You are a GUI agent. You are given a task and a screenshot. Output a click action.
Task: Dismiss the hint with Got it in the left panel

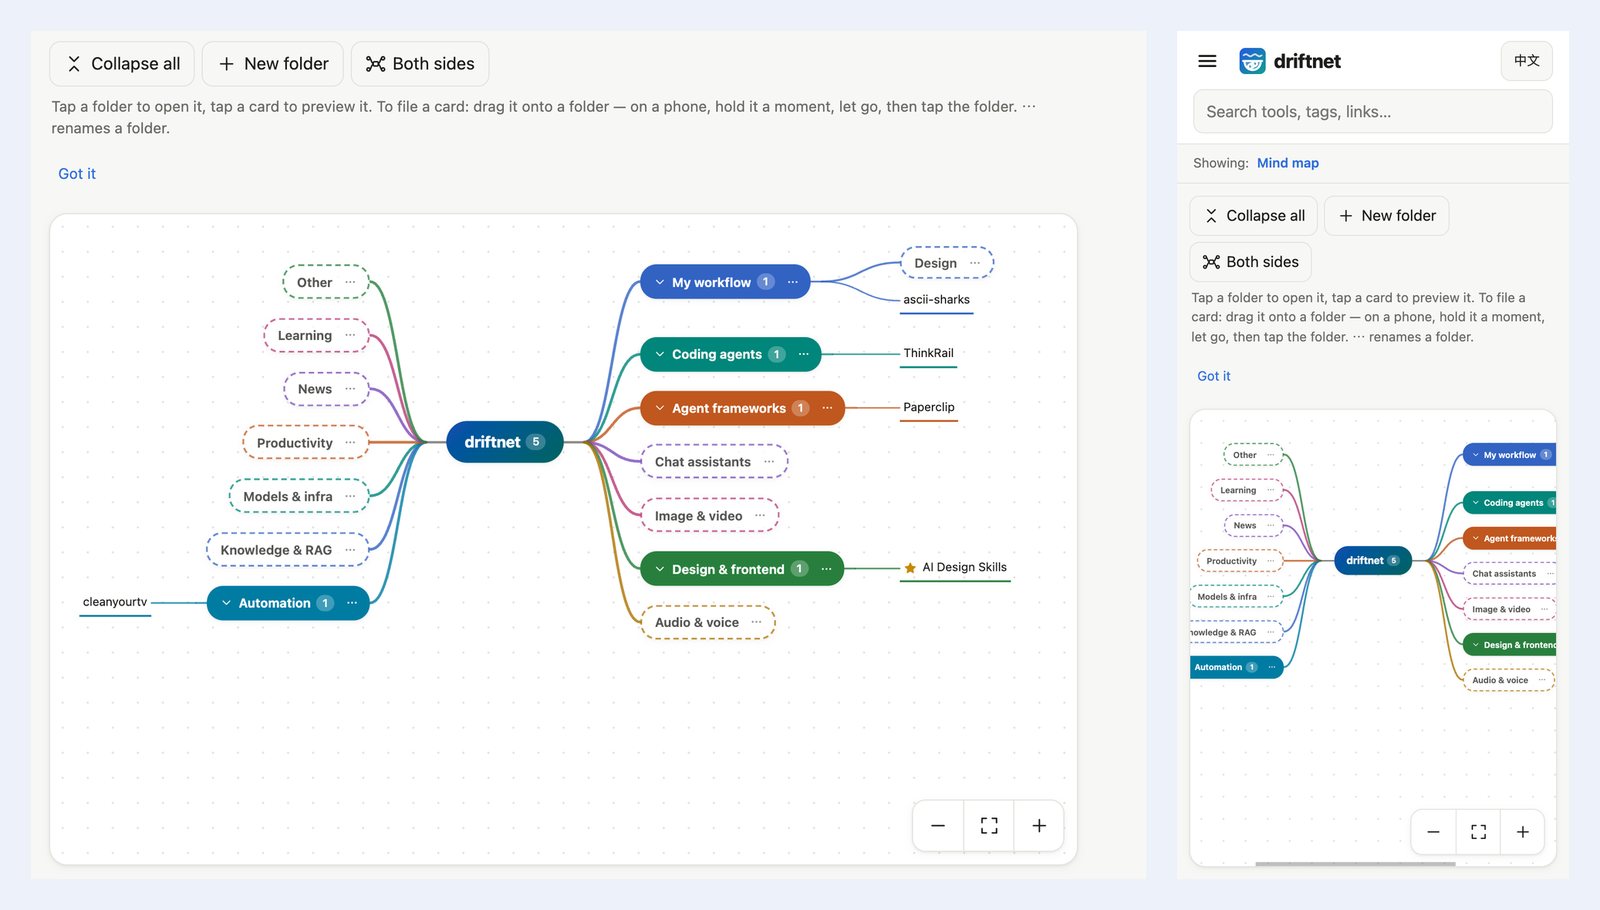(77, 174)
